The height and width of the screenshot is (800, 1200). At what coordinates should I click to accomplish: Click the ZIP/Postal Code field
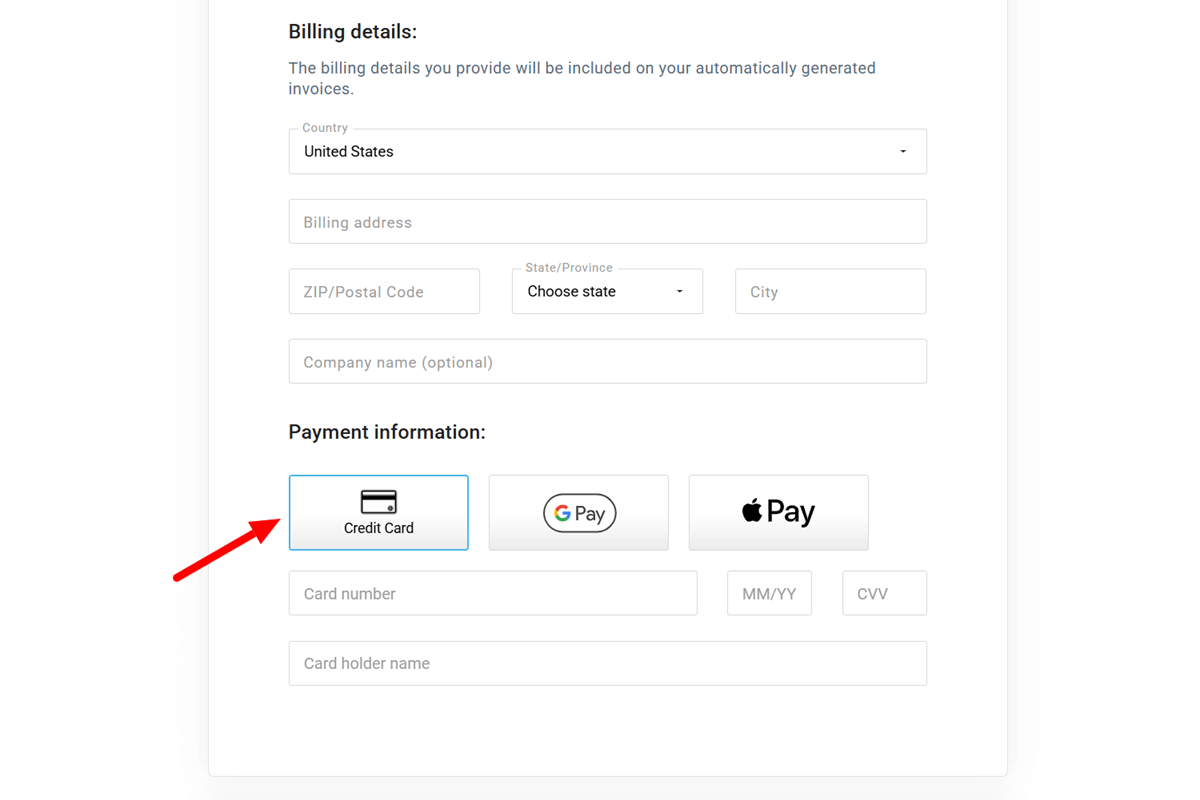384,291
